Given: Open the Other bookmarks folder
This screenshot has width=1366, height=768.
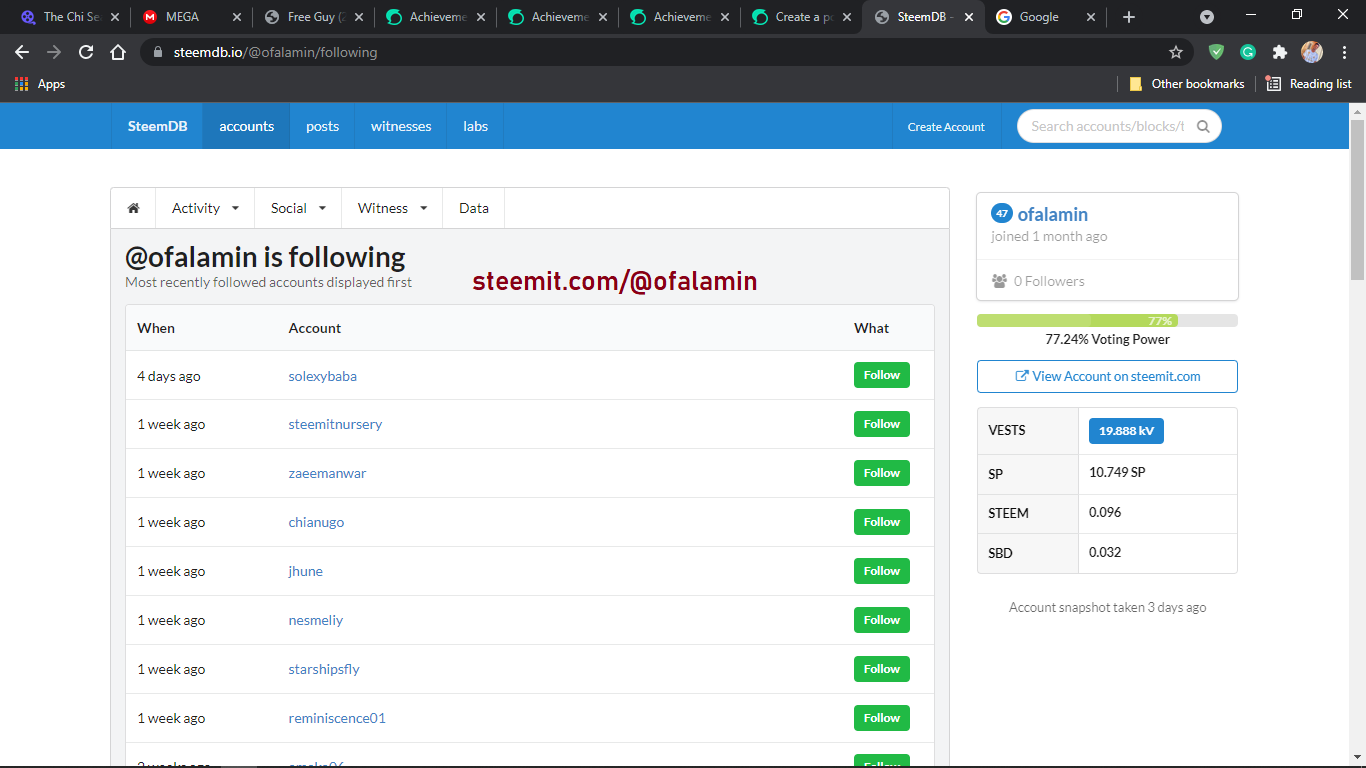Looking at the screenshot, I should [x=1187, y=84].
